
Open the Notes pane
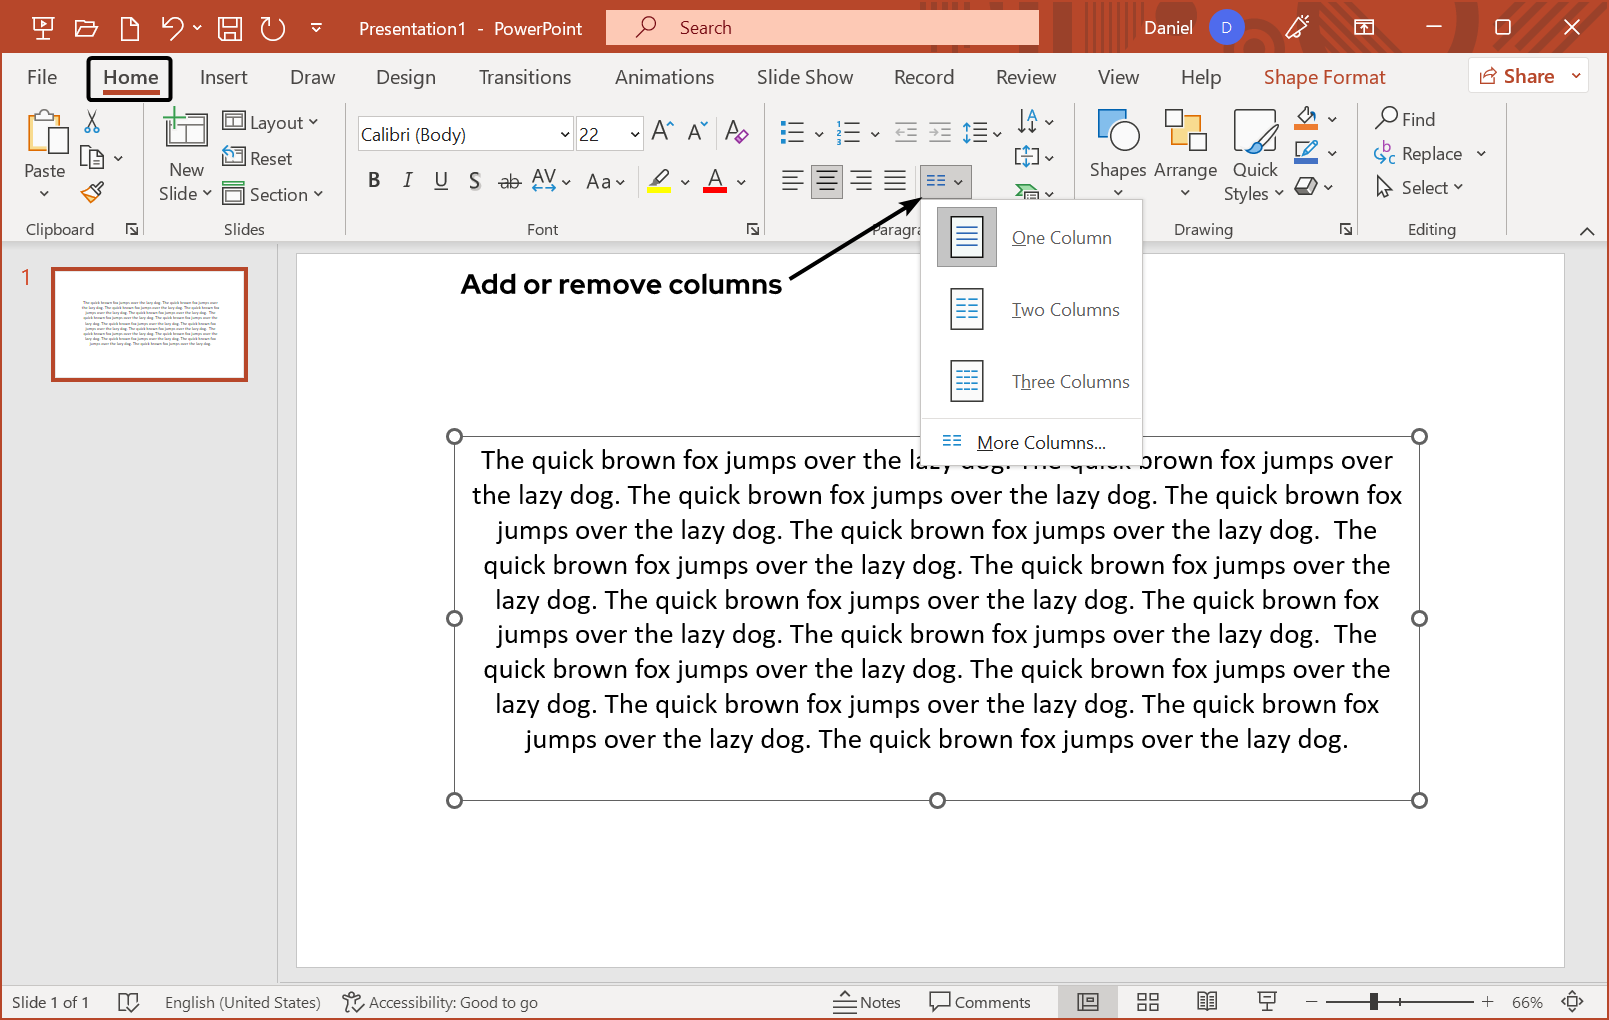pos(867,1002)
